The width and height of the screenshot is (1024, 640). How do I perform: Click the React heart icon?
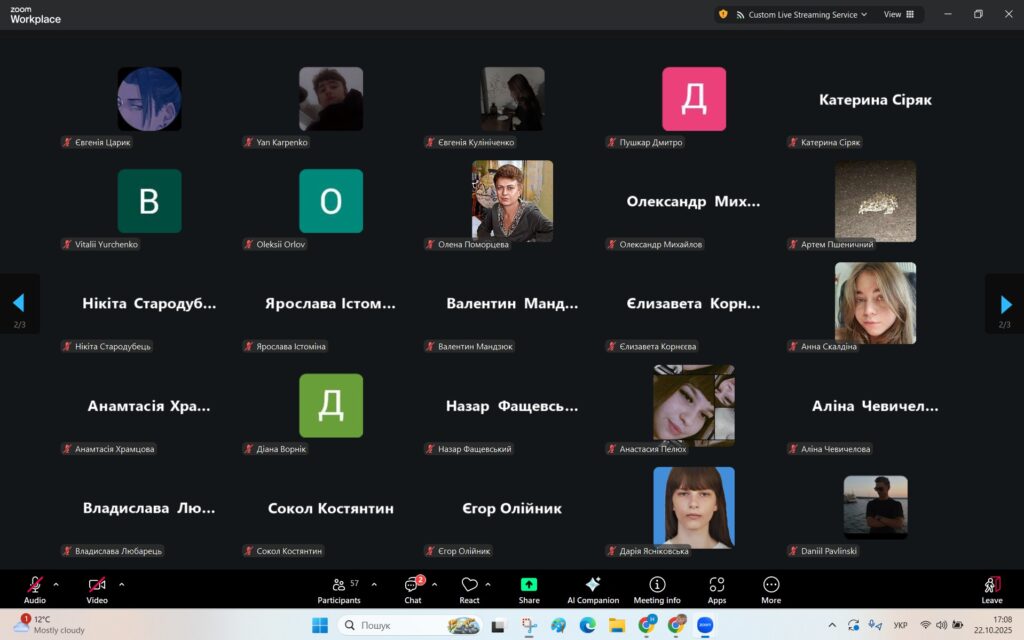pyautogui.click(x=469, y=589)
